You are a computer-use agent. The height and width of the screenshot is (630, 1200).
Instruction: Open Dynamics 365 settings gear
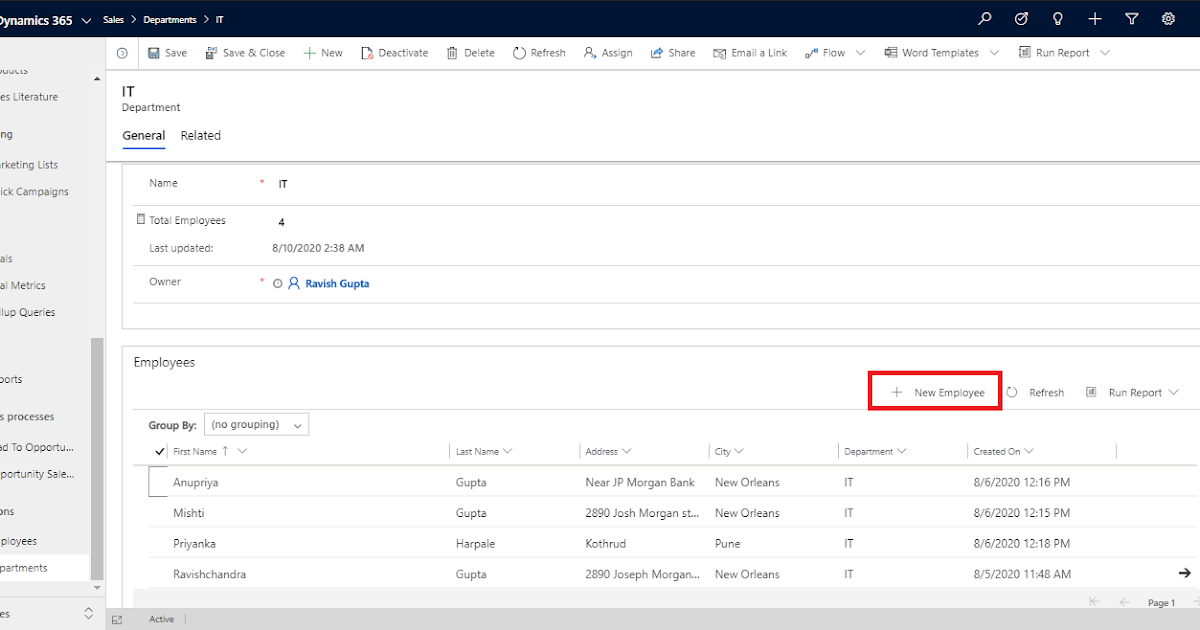click(x=1168, y=18)
